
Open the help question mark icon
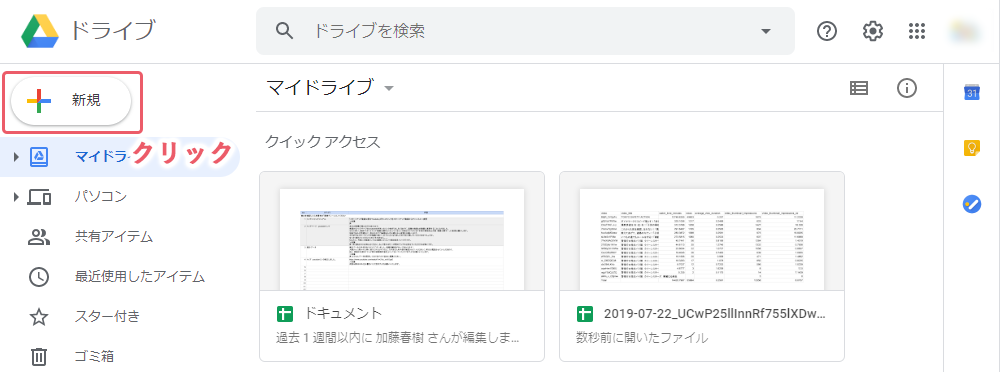click(827, 31)
